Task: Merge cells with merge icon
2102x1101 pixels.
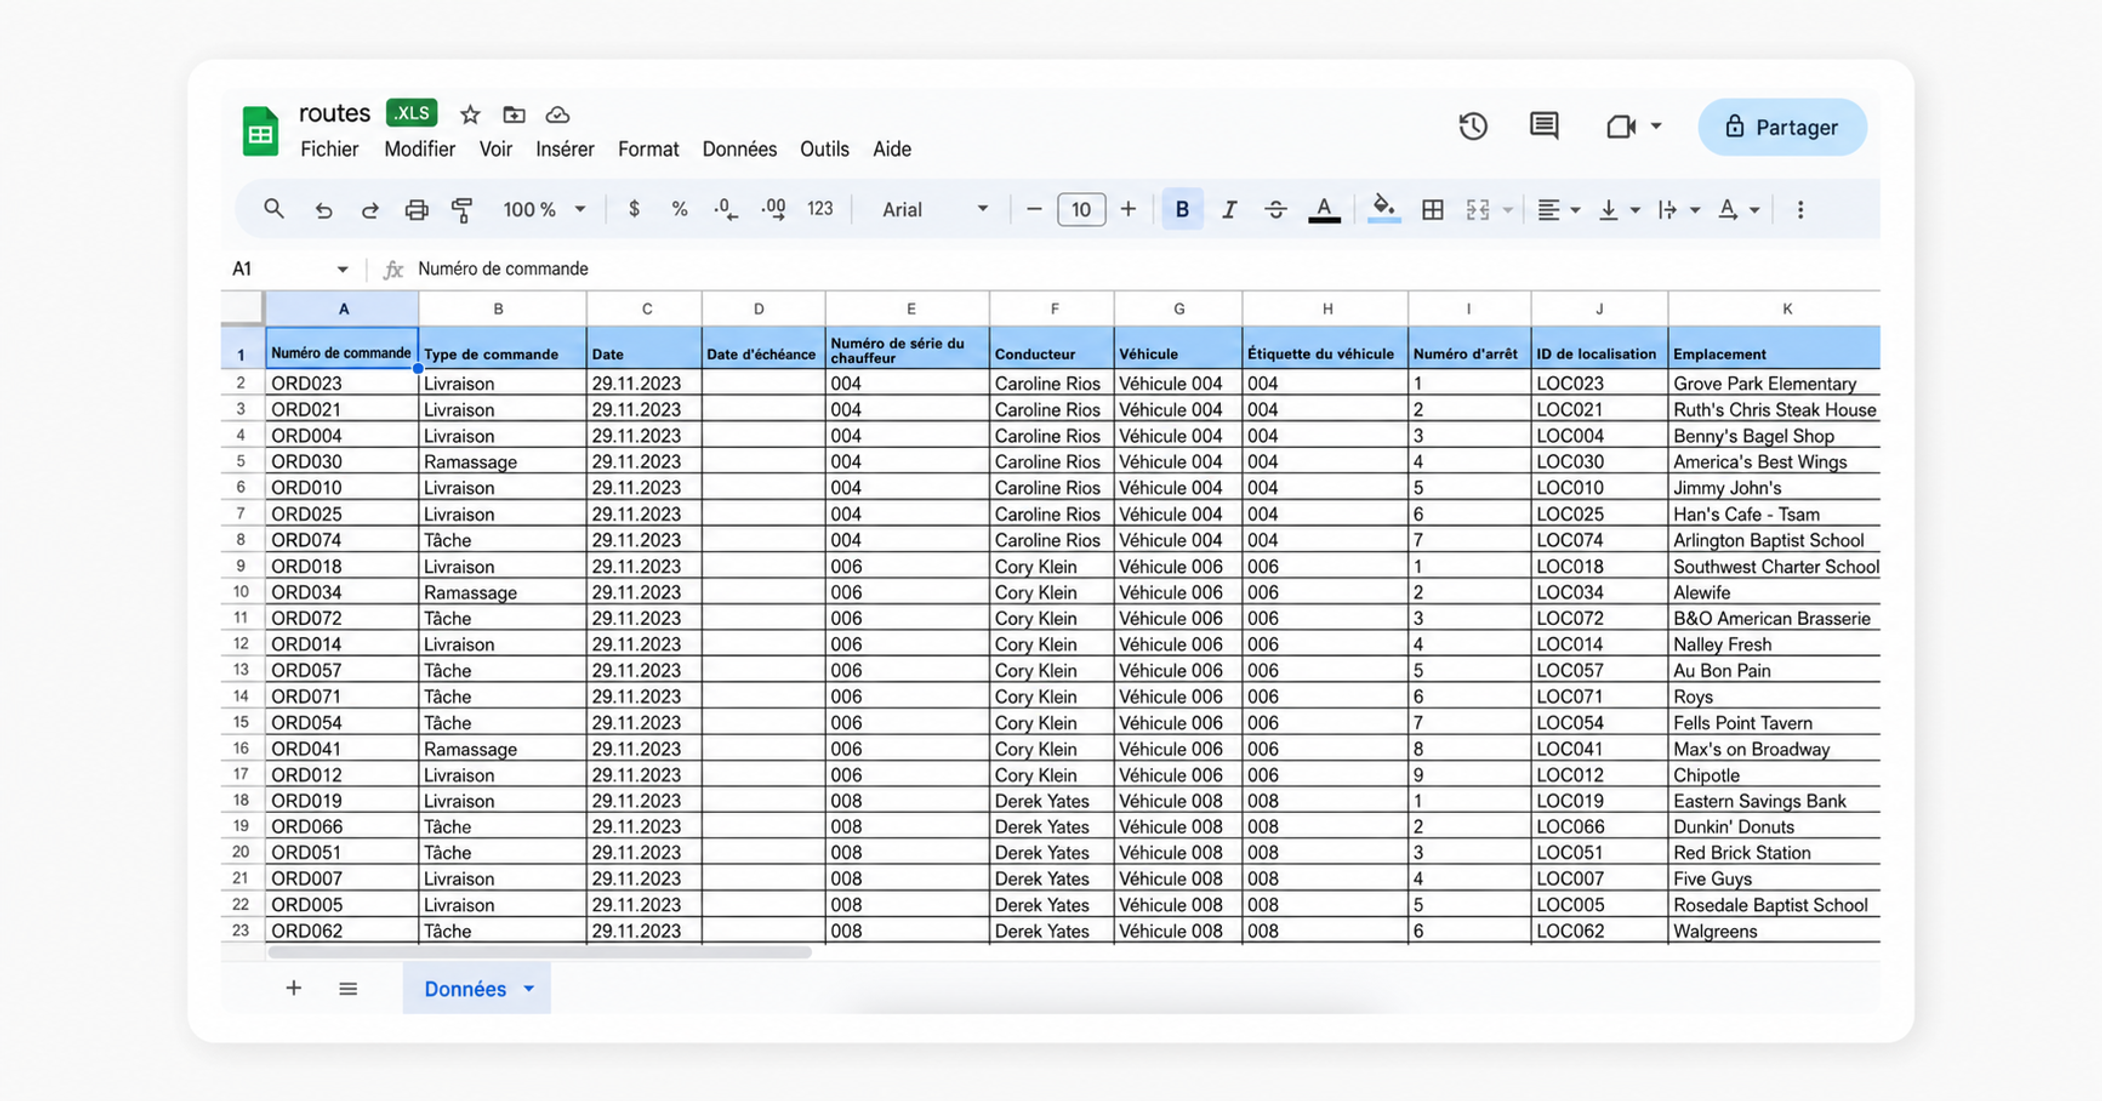Action: click(1478, 209)
